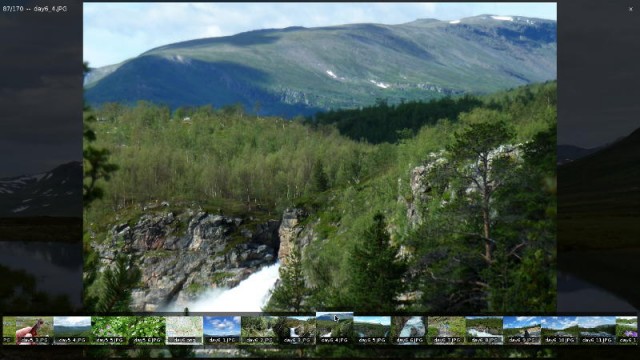Click the partially visible purple flower thumbnail
The width and height of the screenshot is (640, 360).
(627, 331)
